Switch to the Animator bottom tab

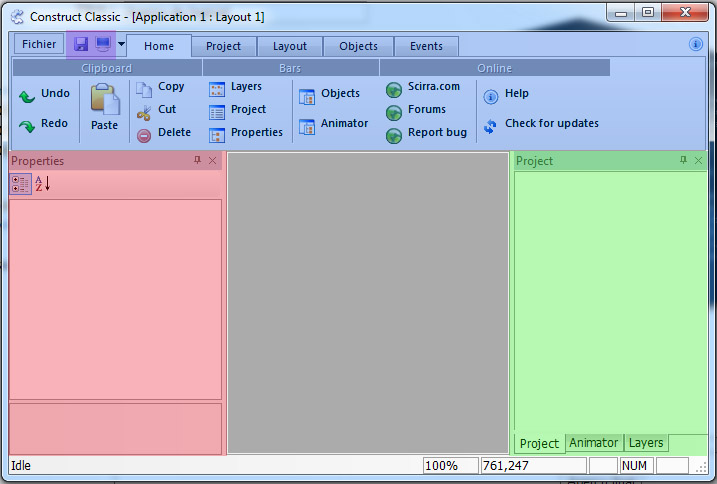pyautogui.click(x=593, y=443)
